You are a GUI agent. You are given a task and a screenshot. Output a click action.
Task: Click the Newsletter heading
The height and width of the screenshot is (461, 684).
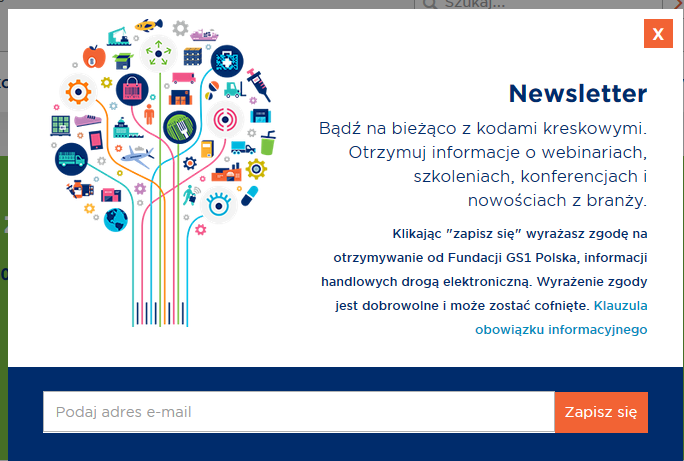click(577, 94)
